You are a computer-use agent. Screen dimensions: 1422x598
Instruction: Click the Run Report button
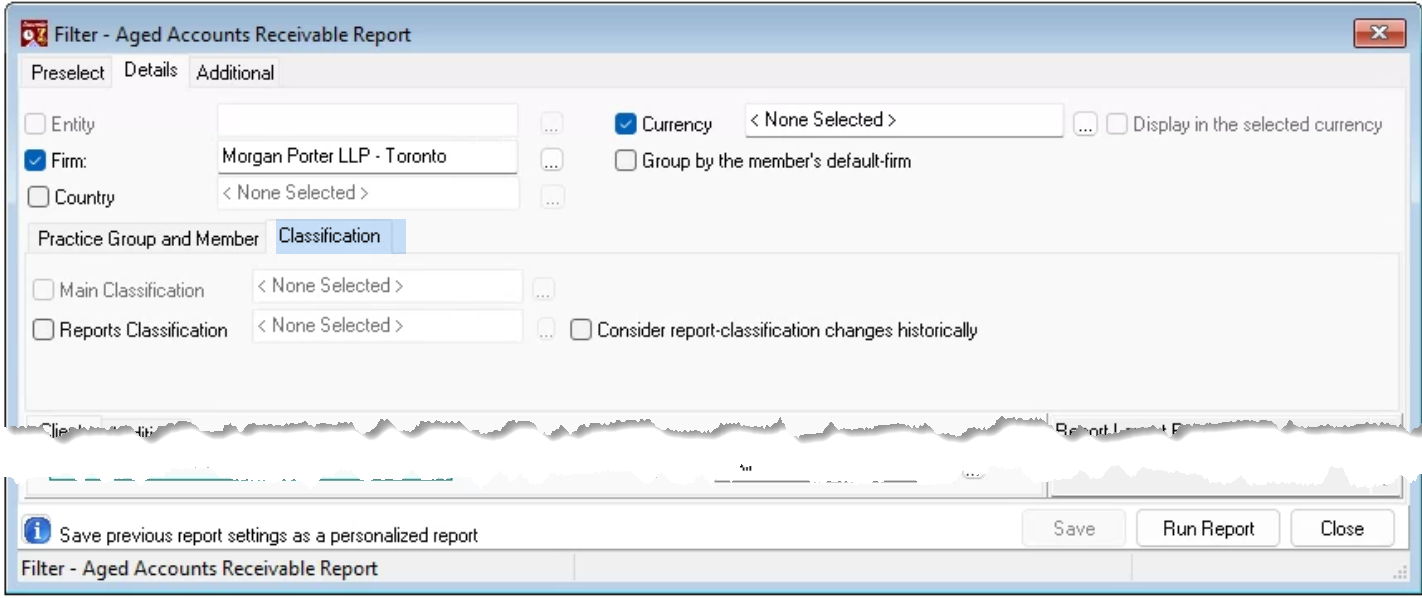(1209, 528)
